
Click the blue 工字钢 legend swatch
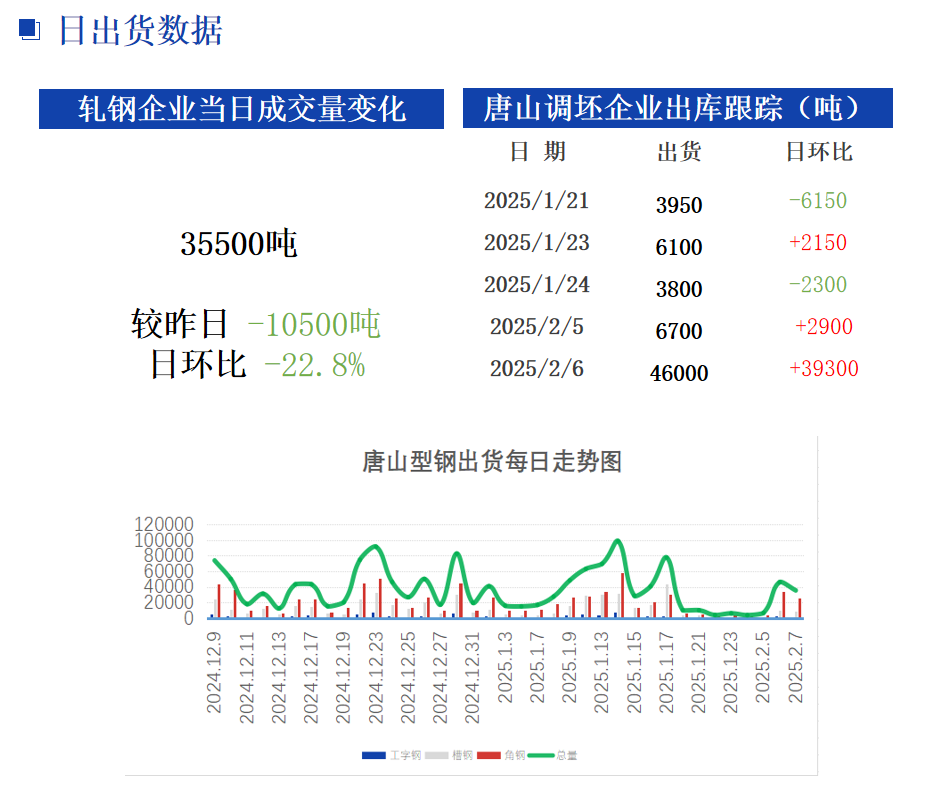[373, 755]
